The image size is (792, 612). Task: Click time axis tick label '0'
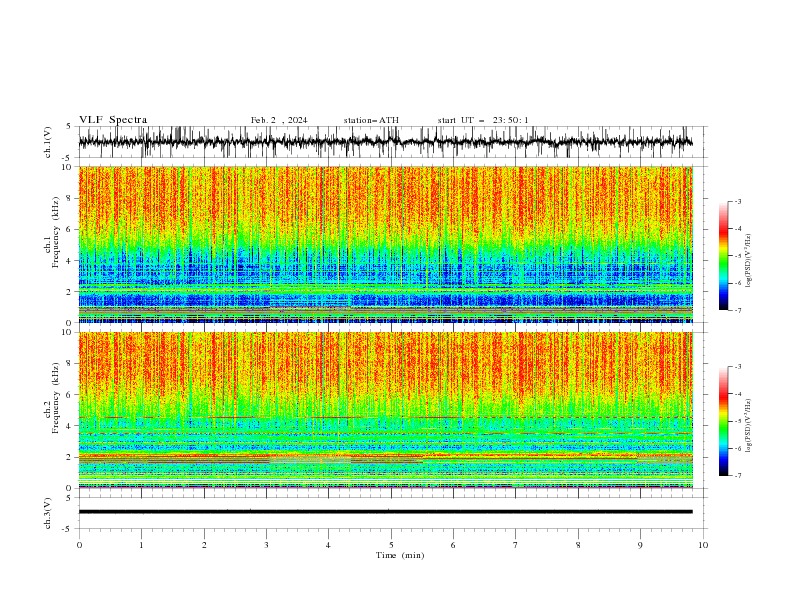pos(79,545)
